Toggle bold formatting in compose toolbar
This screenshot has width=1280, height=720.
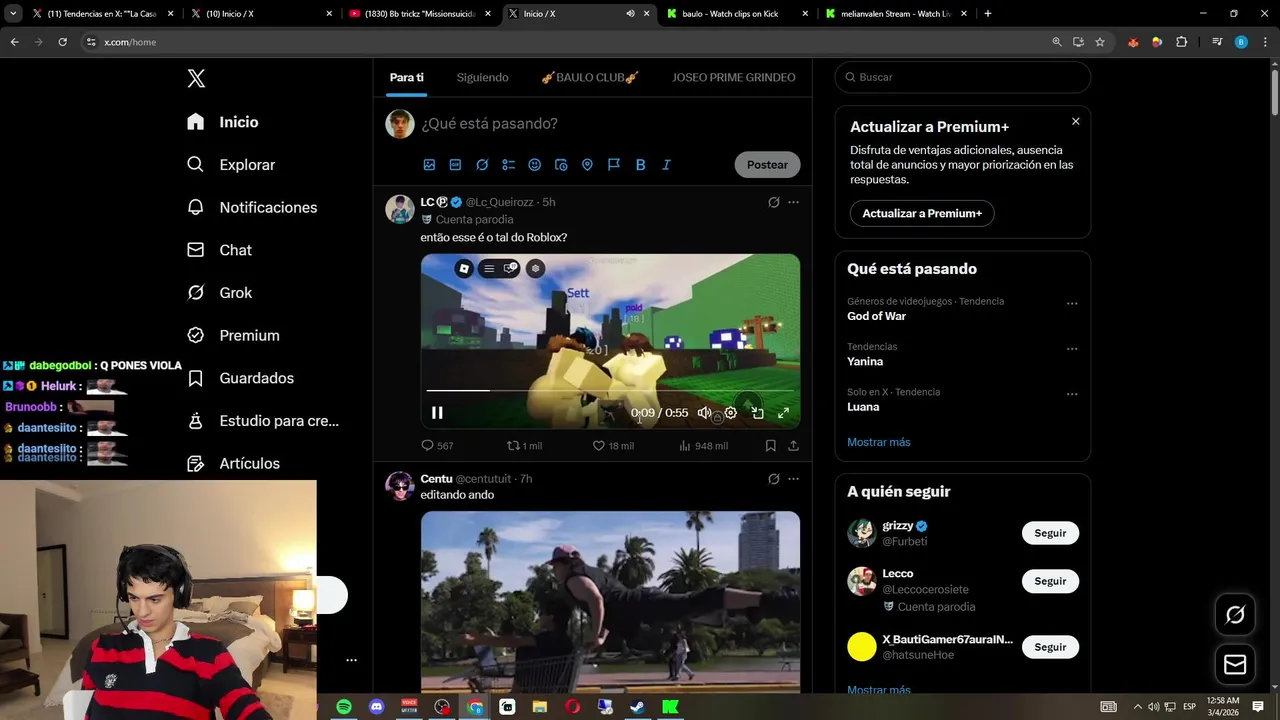coord(640,165)
